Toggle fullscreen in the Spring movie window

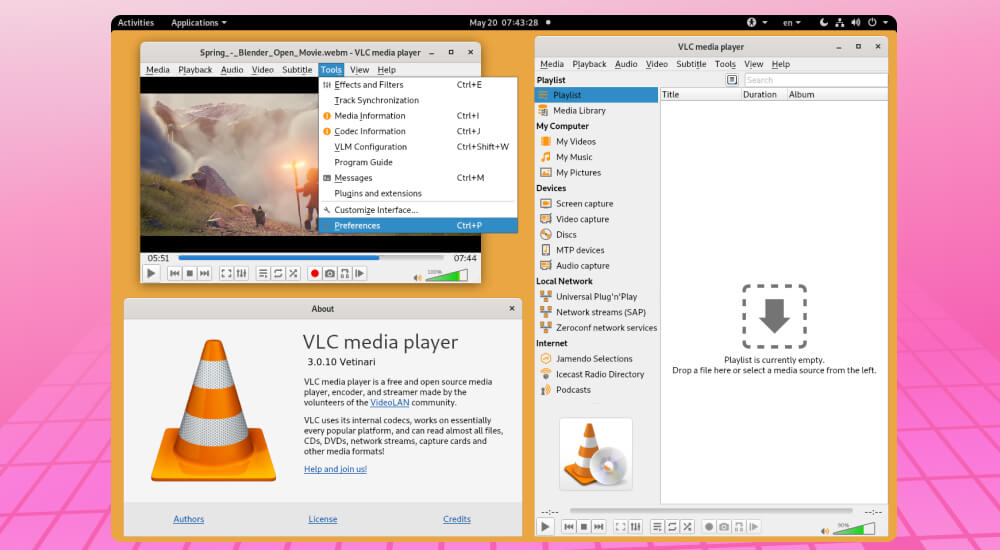(x=226, y=273)
